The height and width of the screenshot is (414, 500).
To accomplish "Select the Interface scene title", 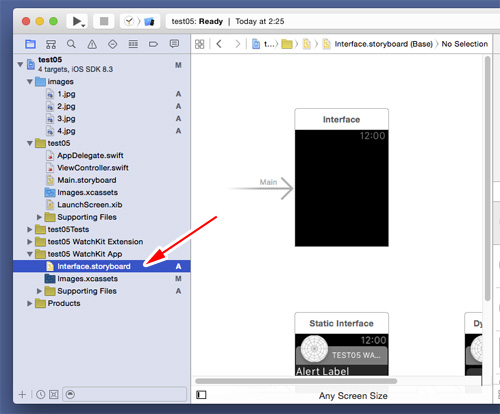I will pyautogui.click(x=341, y=119).
